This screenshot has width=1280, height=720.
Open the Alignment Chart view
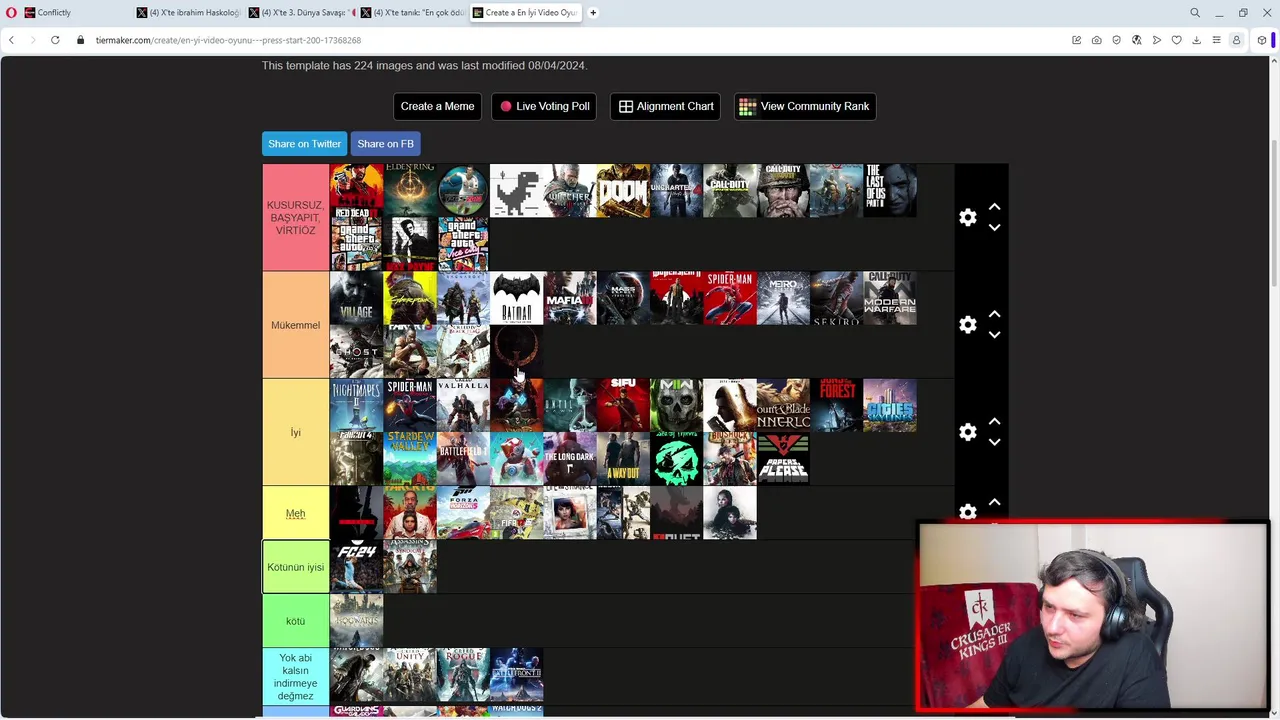[665, 106]
